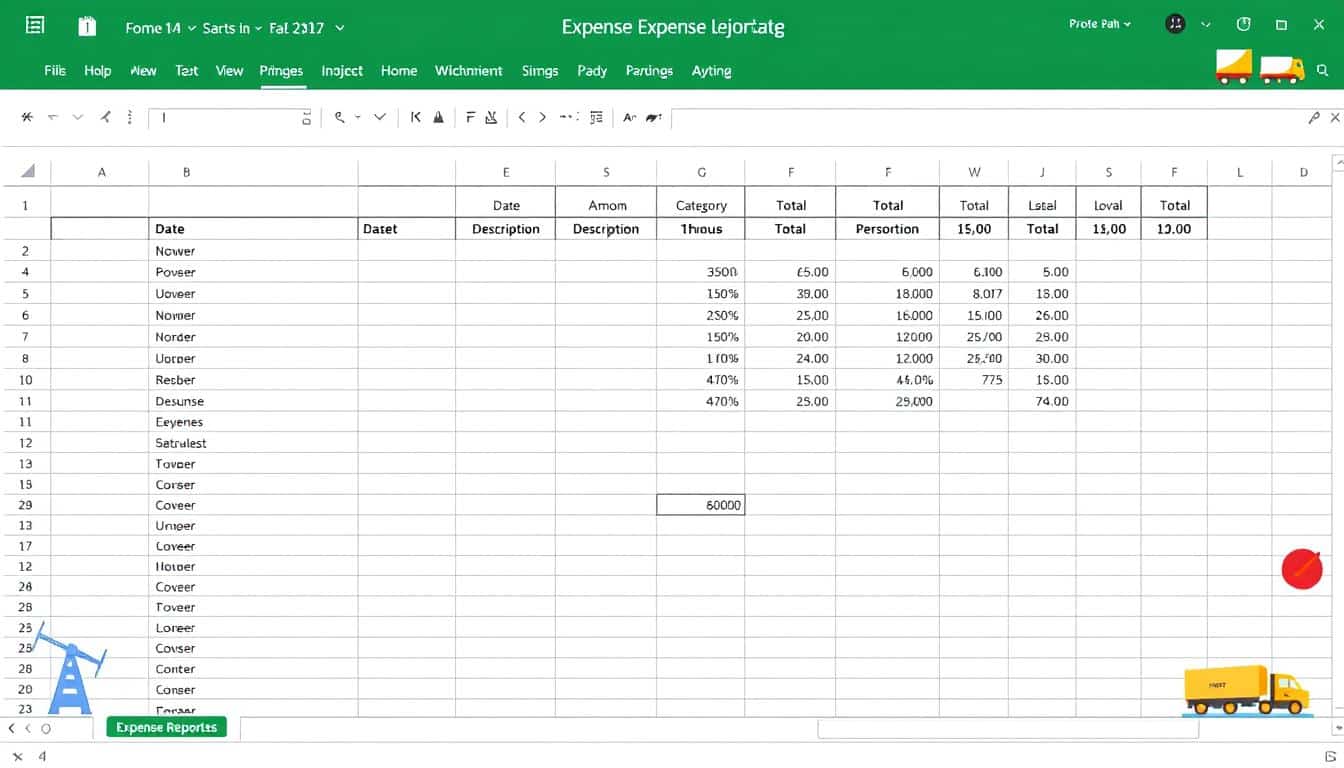Click the asterisk icon at toolbar start

click(27, 117)
